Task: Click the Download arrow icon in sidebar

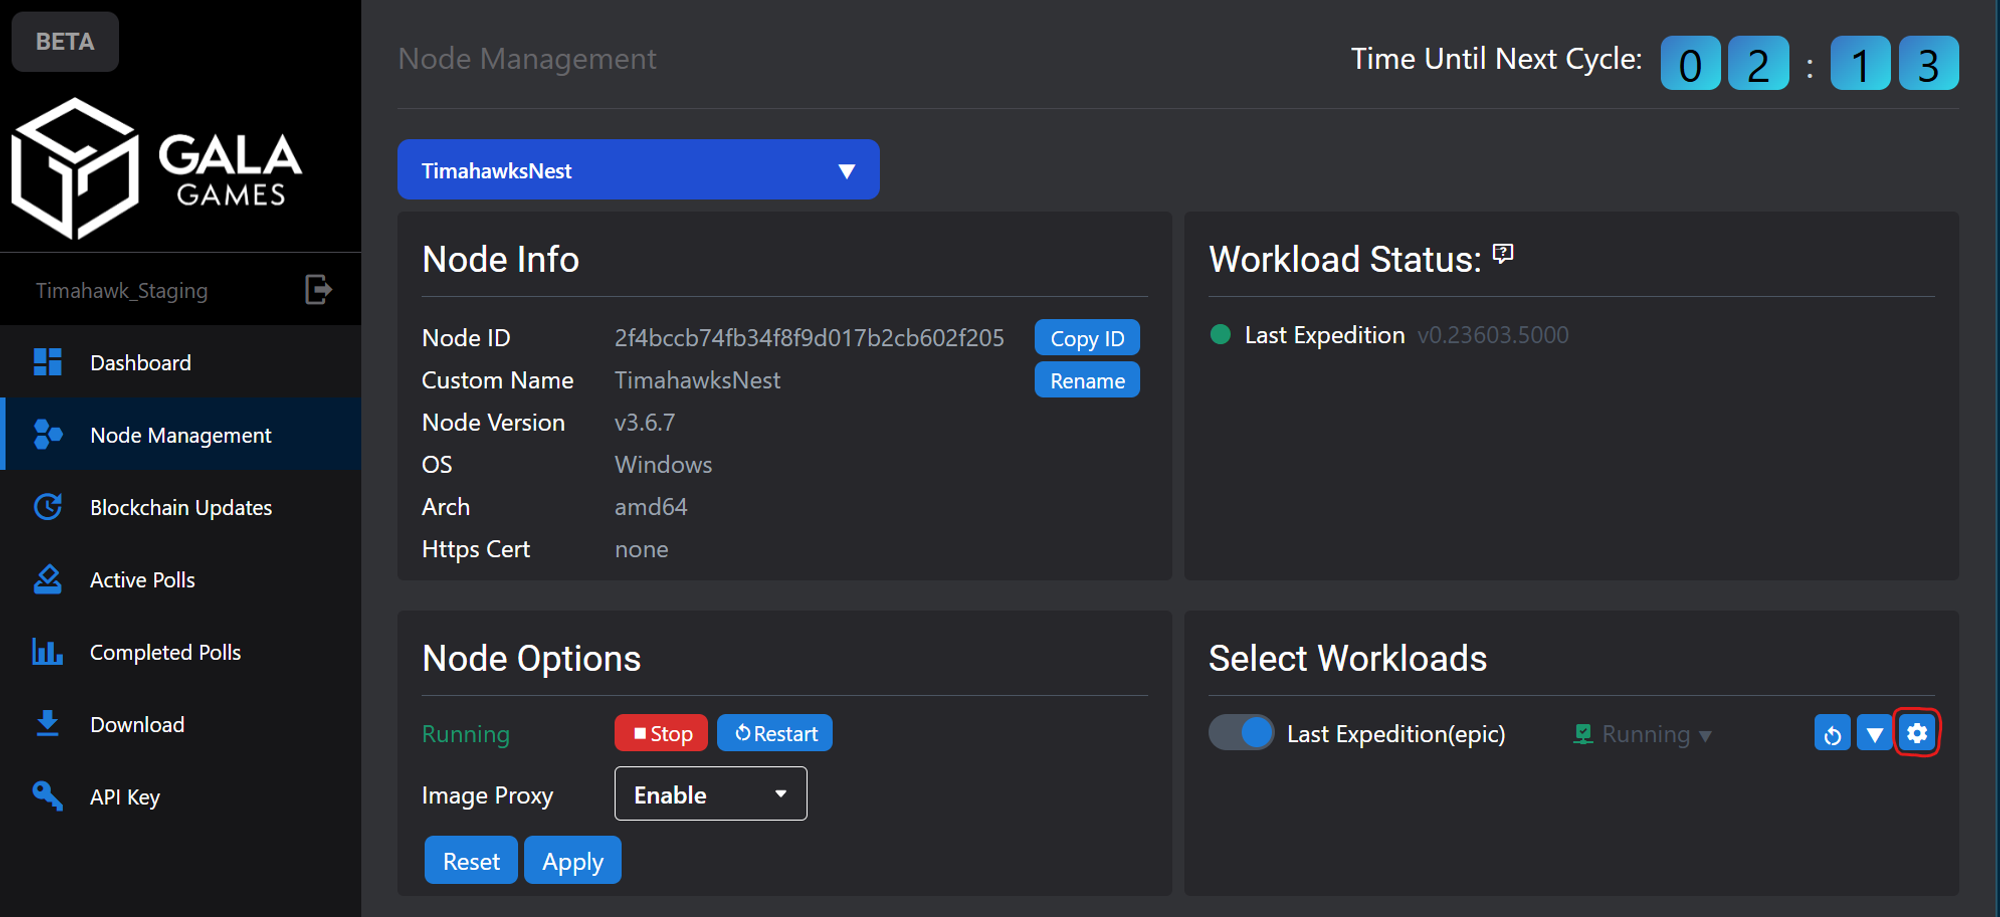Action: click(x=47, y=723)
